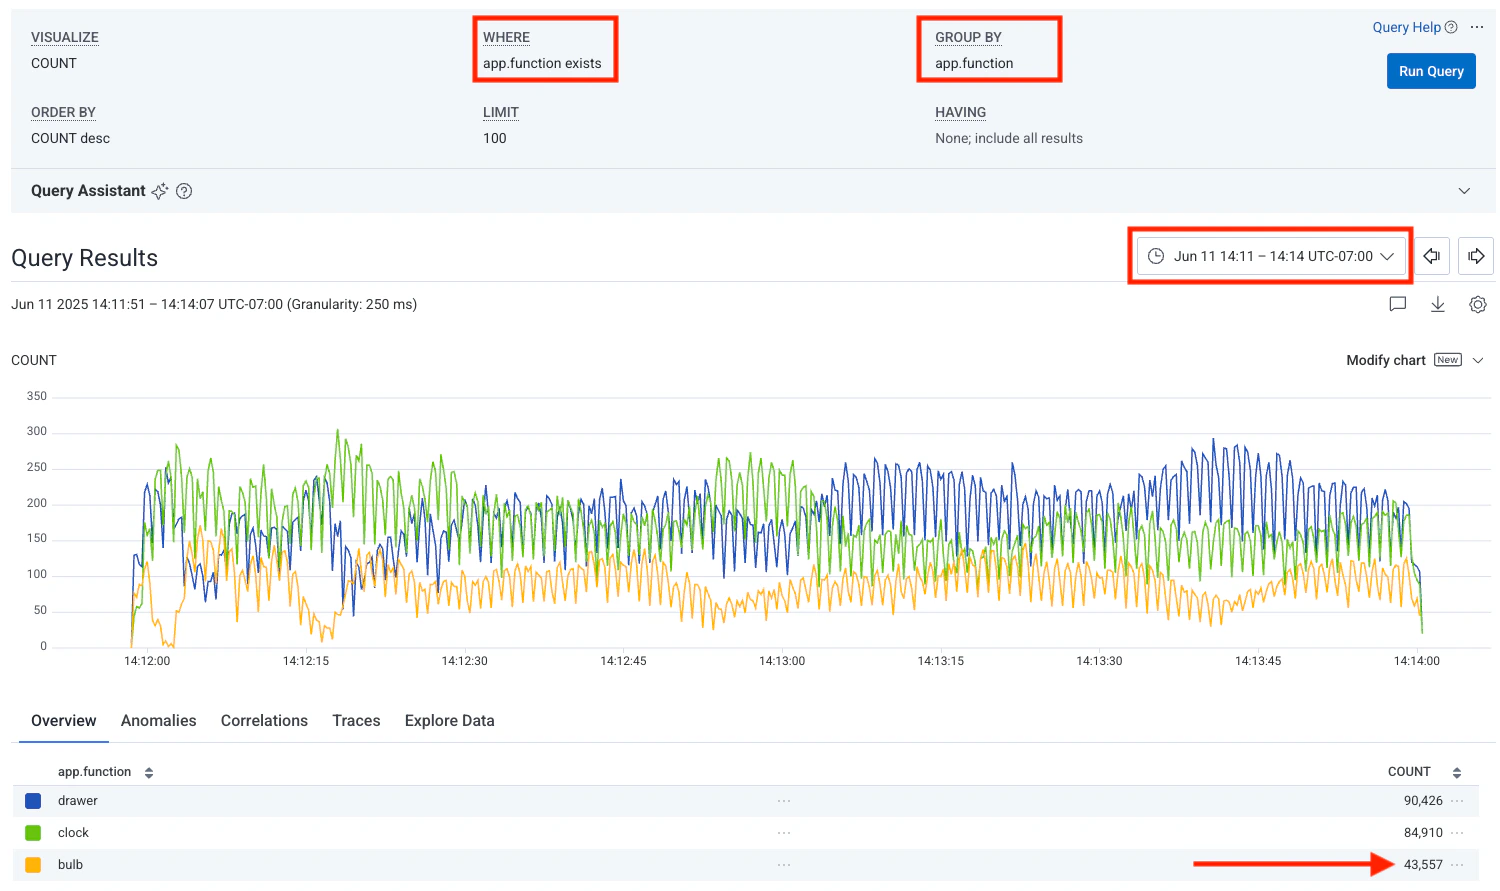
Task: Open the time range picker dropdown
Action: pos(1270,256)
